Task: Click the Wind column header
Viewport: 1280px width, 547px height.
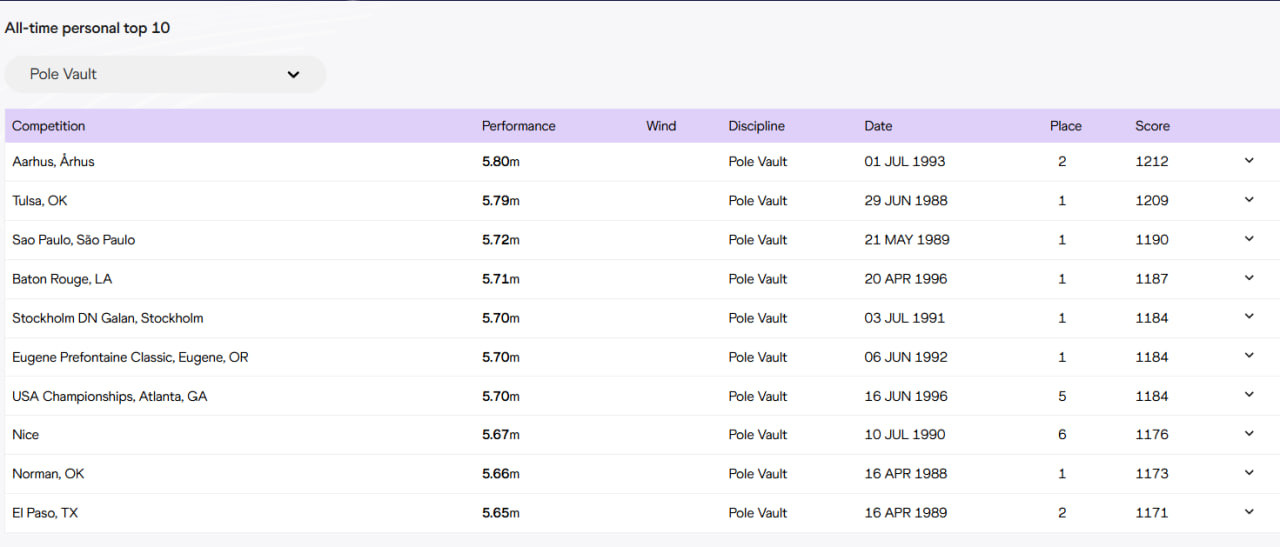Action: pos(661,126)
